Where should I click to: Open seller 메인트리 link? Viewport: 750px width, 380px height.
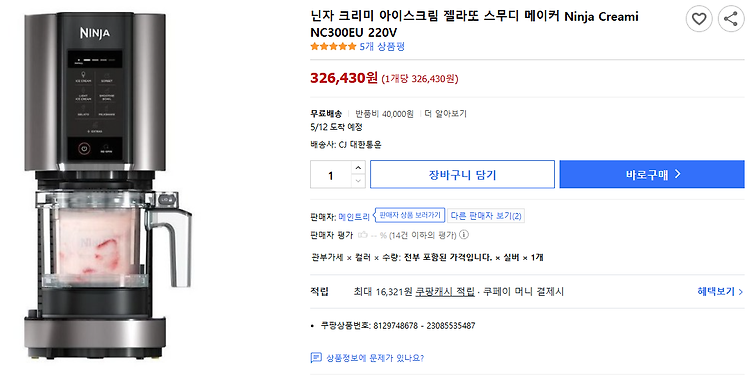[354, 217]
